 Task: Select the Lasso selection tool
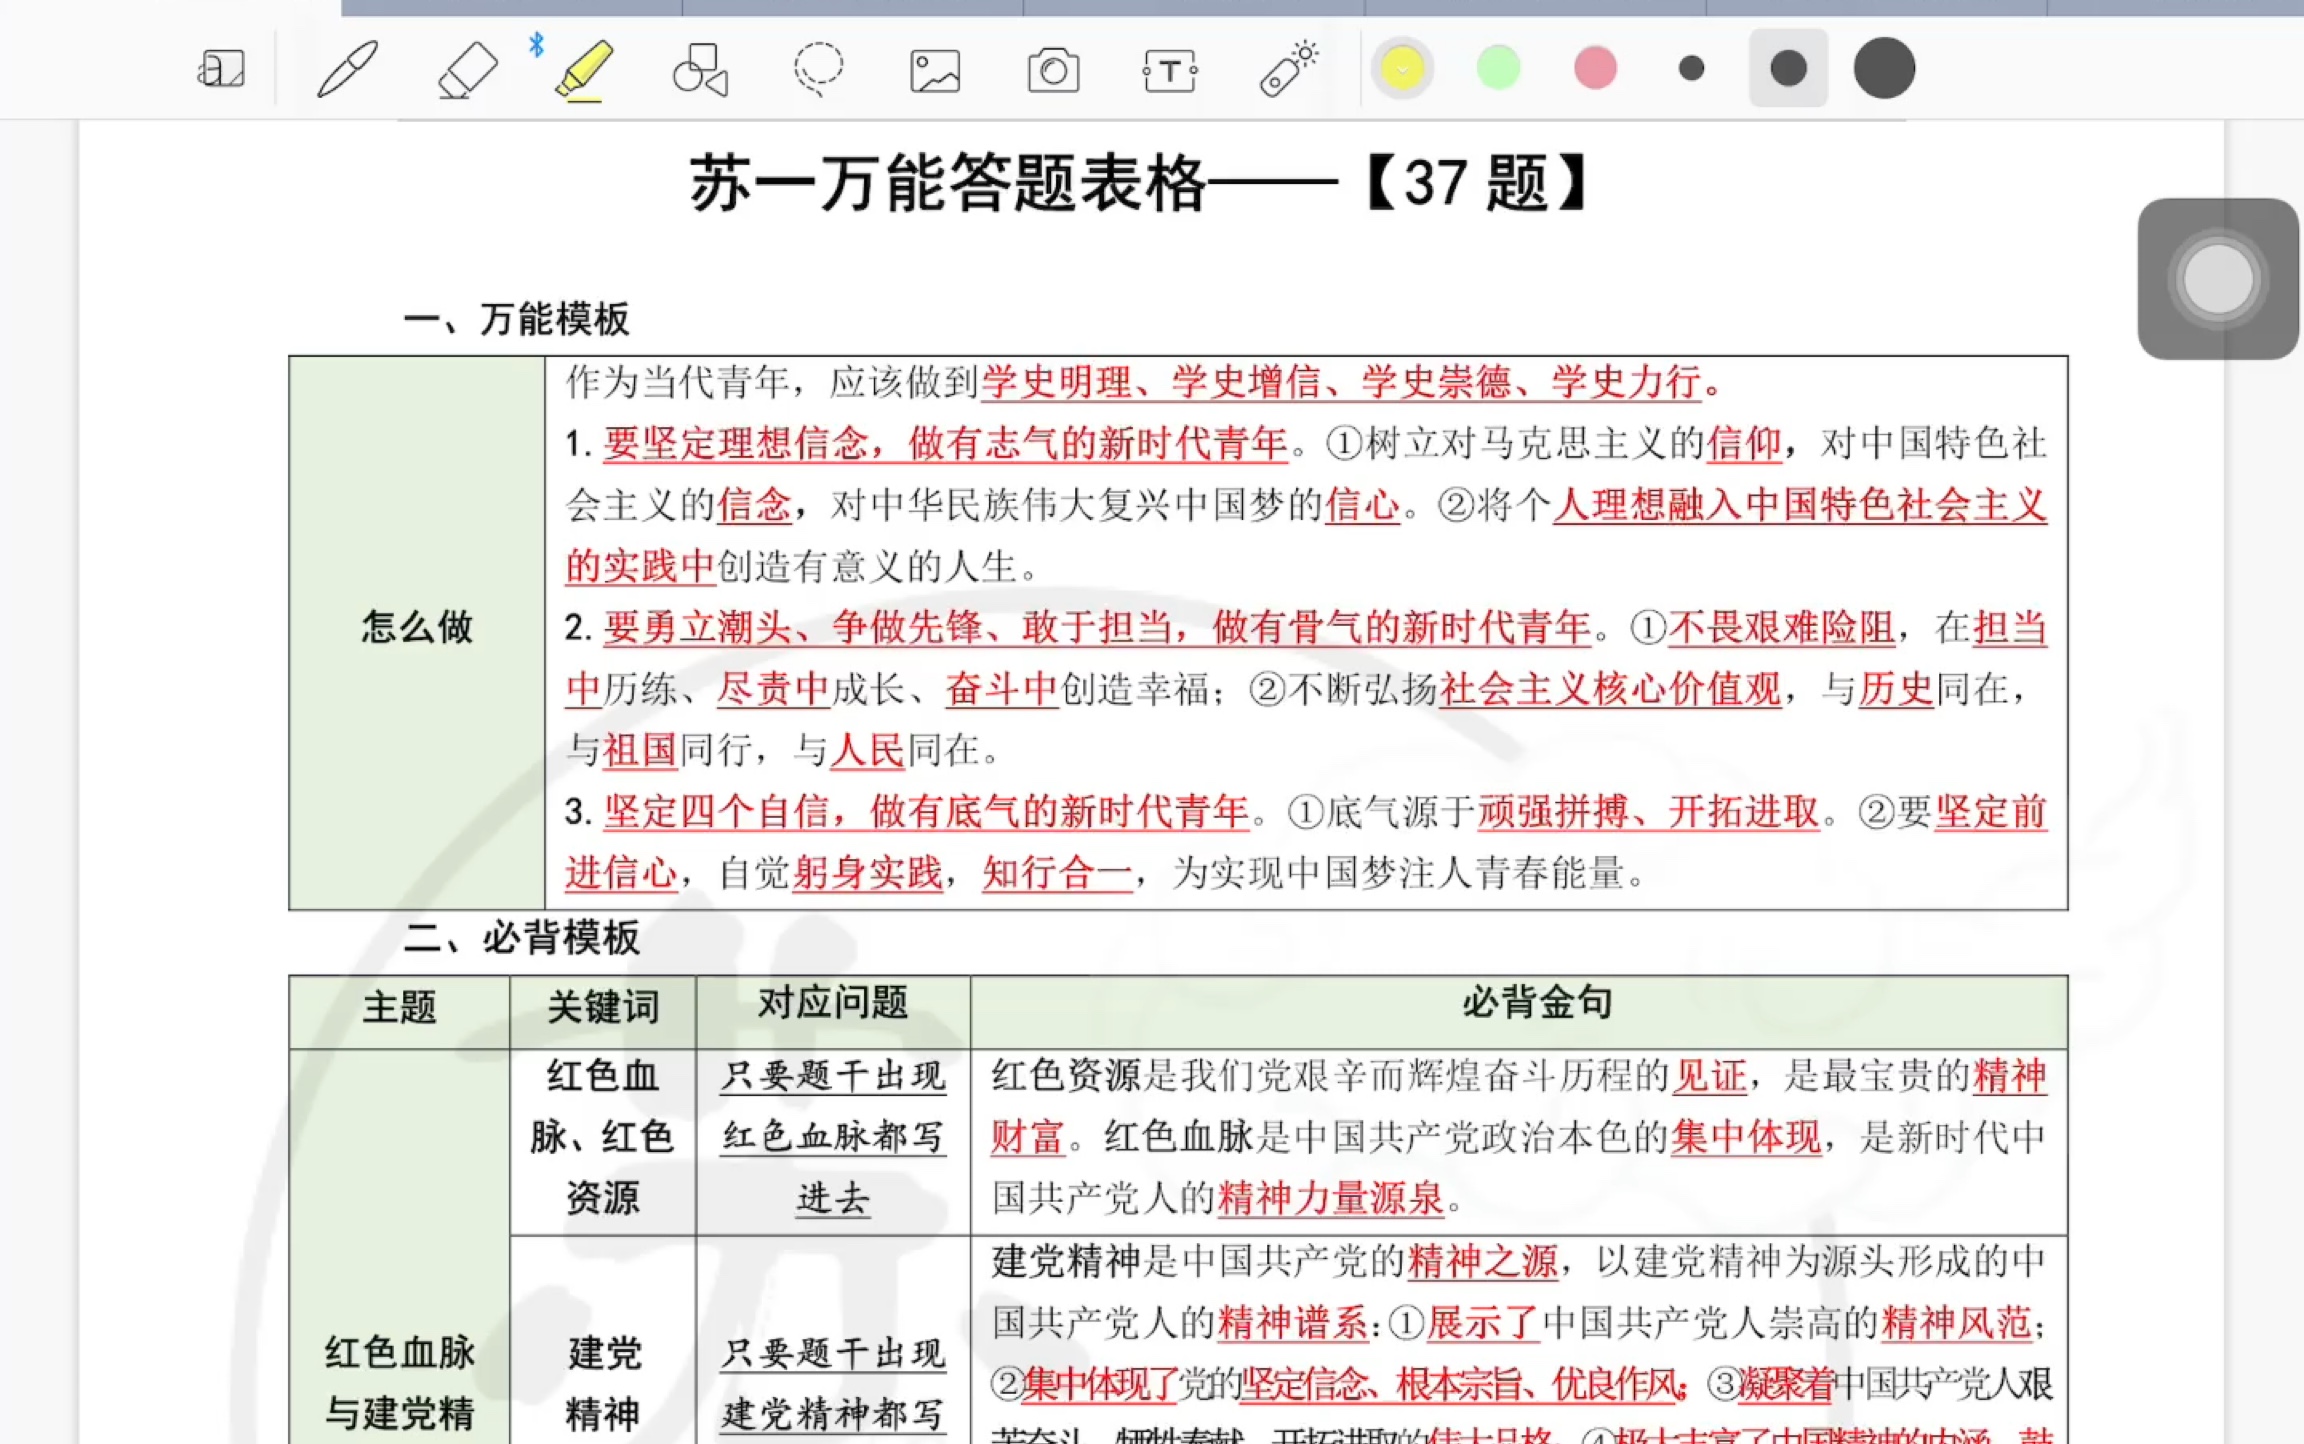(x=818, y=69)
